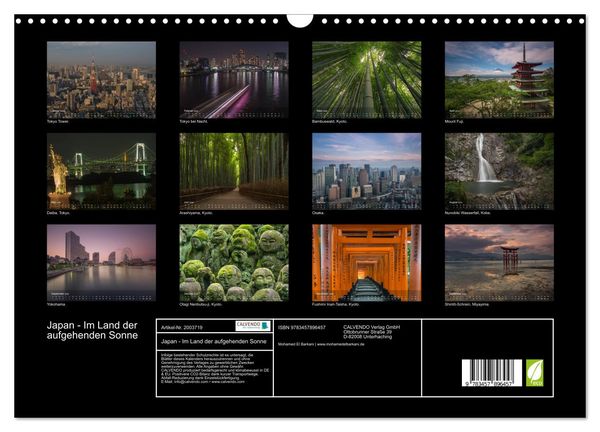Open the Bambuswald Kyoto canopy photo
This screenshot has width=600, height=432.
coord(367,80)
